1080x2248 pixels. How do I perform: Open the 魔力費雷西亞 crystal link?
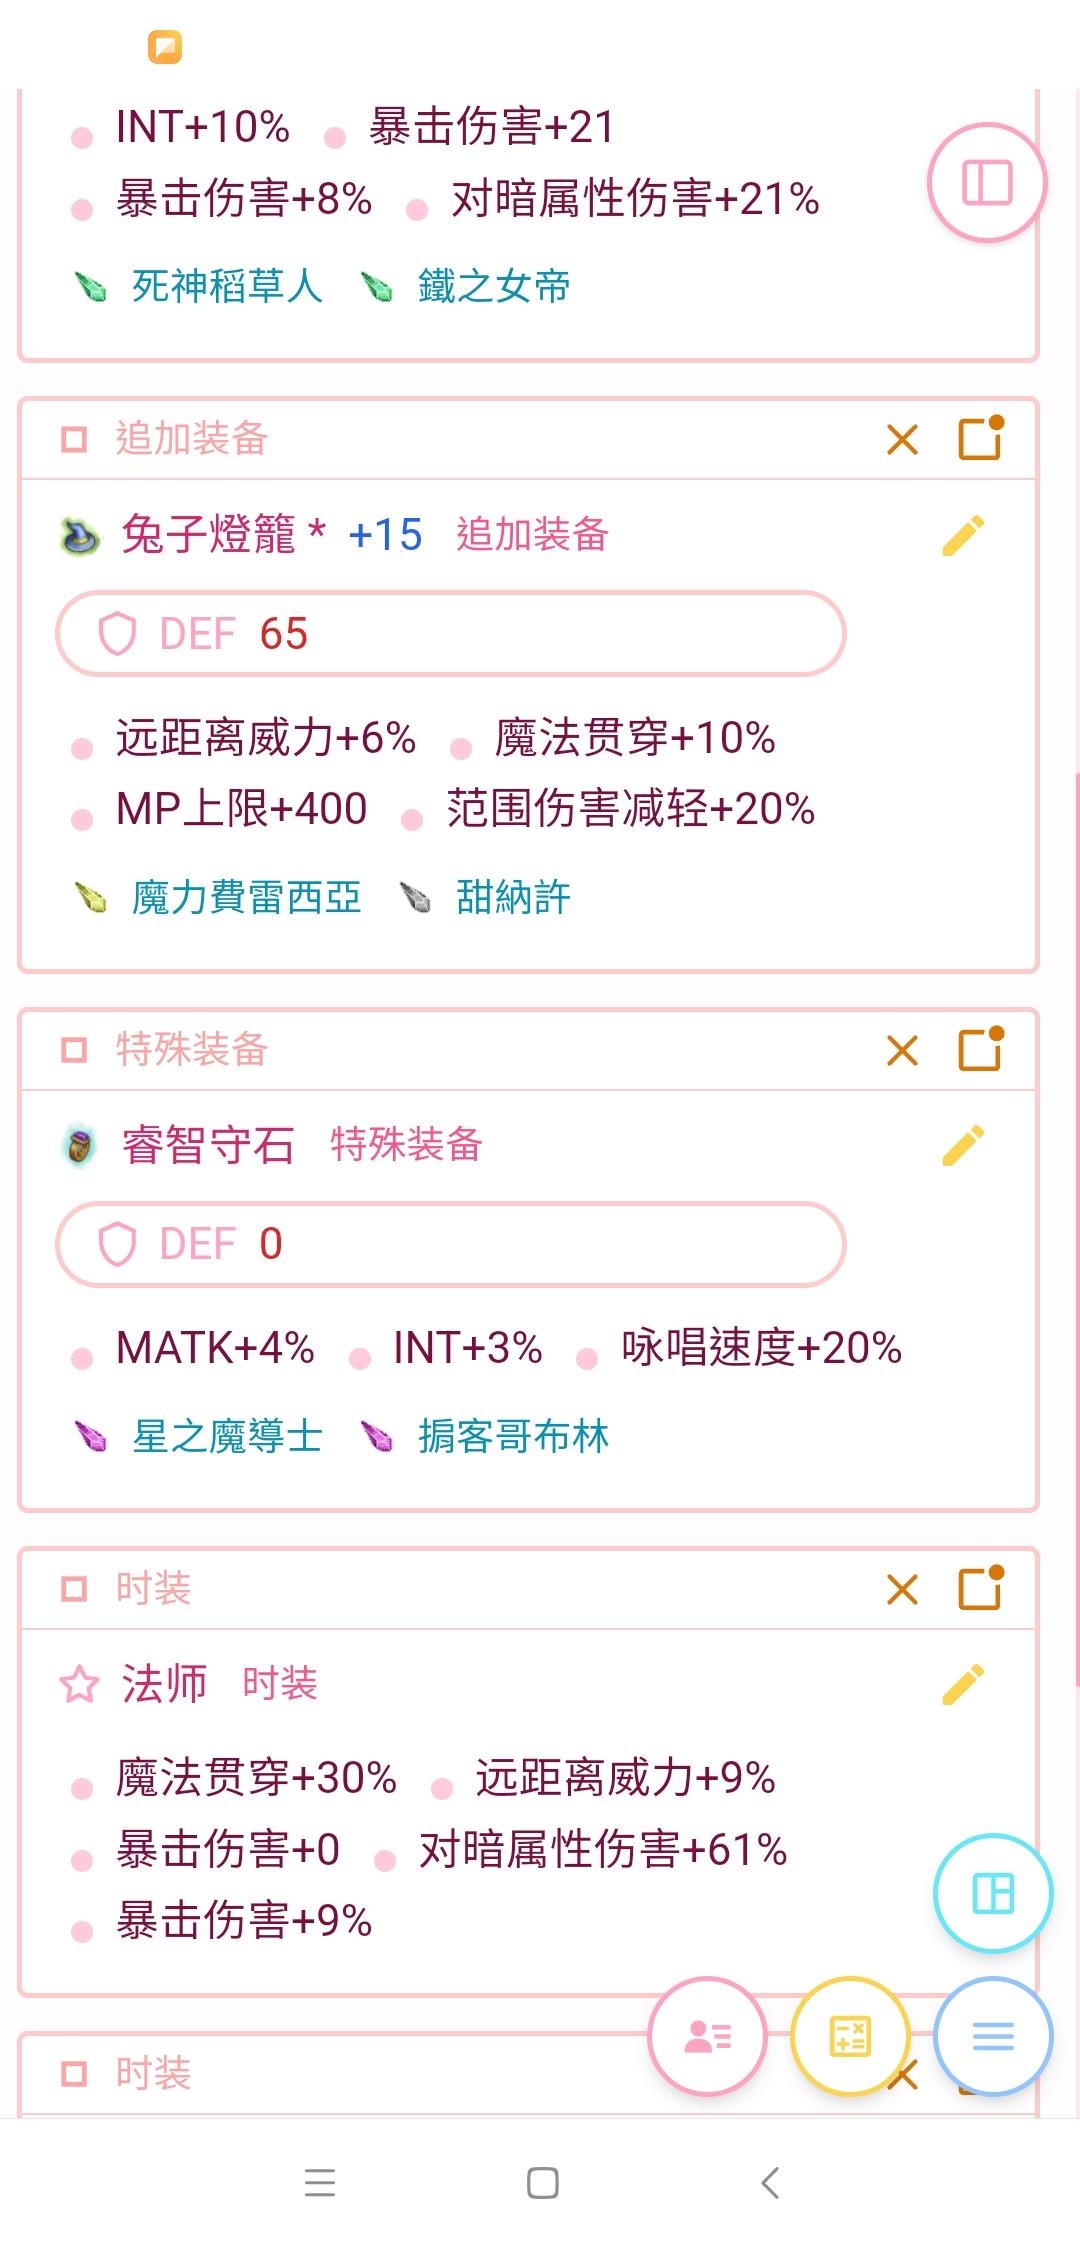tap(246, 898)
